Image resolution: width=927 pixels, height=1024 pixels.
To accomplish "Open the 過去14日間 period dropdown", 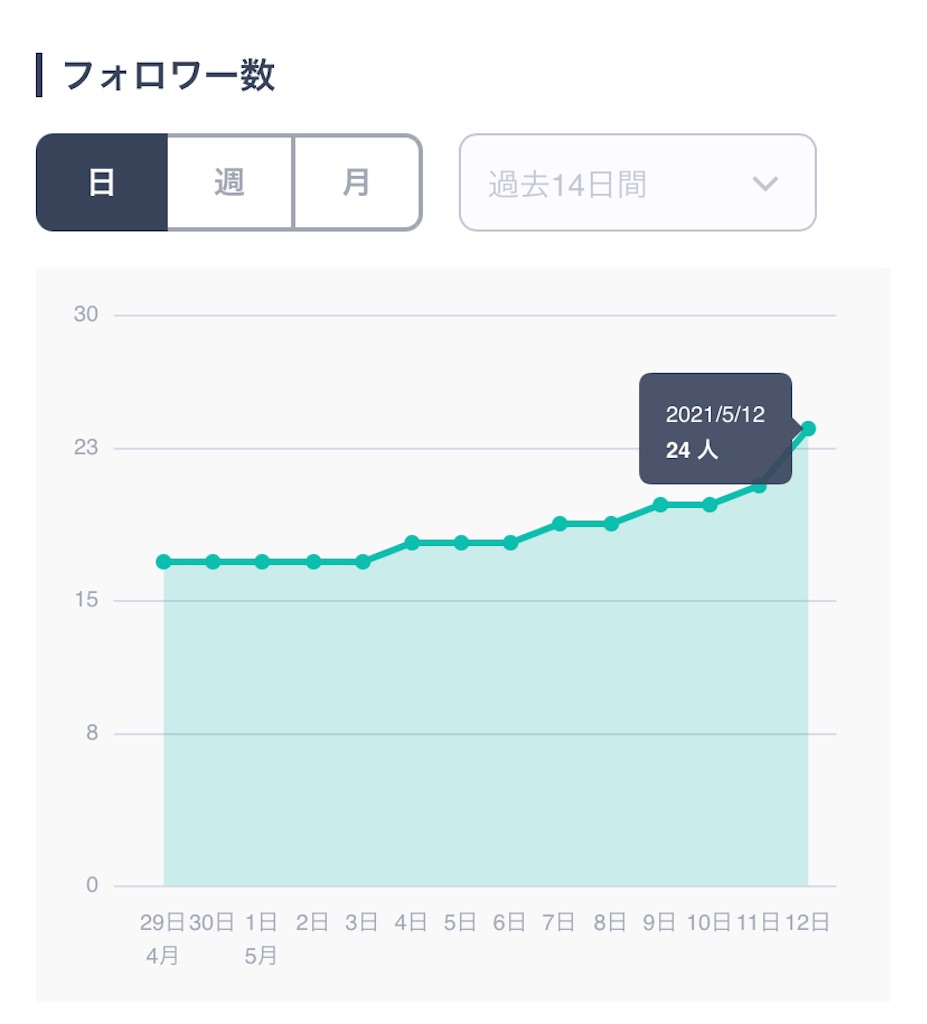I will pyautogui.click(x=638, y=183).
